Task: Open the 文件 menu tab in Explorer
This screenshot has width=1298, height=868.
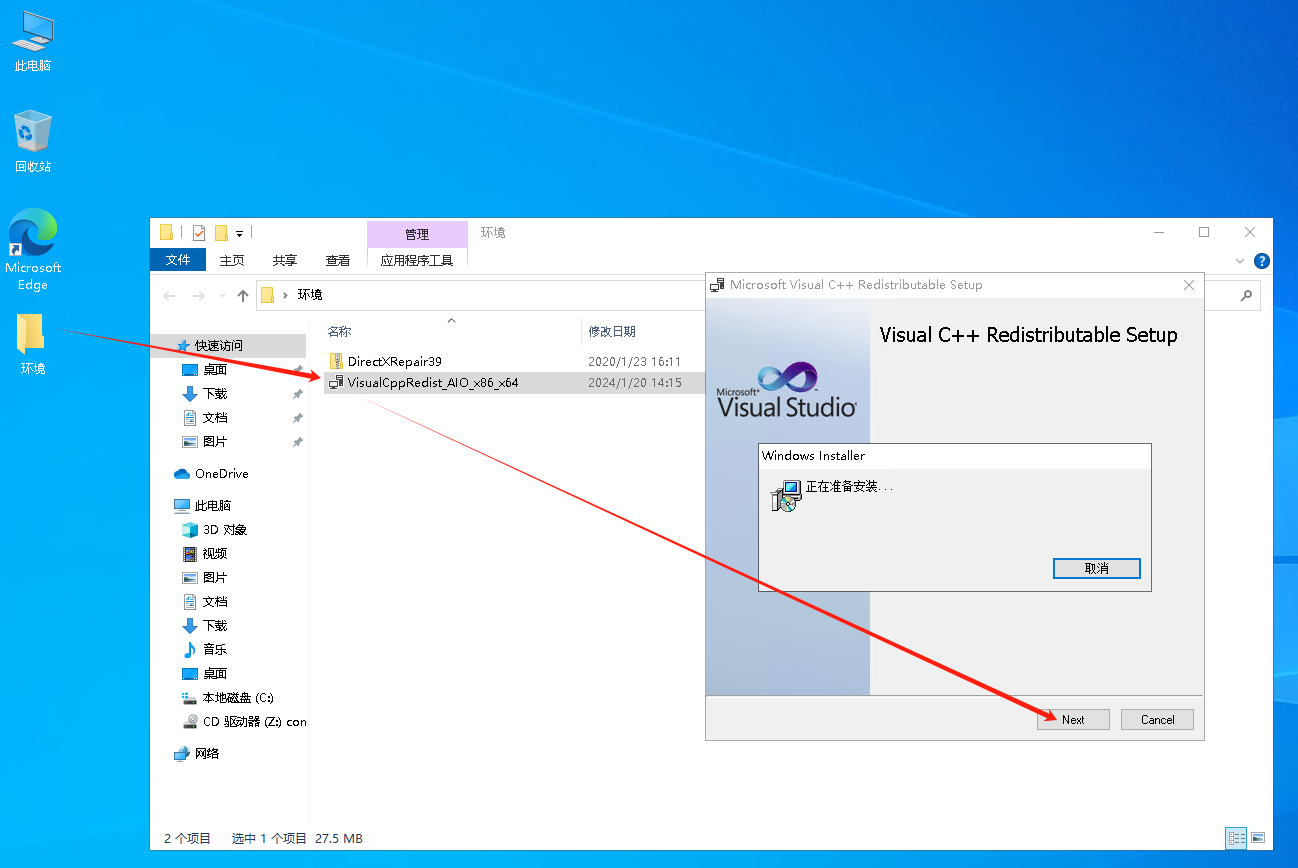Action: [x=178, y=260]
